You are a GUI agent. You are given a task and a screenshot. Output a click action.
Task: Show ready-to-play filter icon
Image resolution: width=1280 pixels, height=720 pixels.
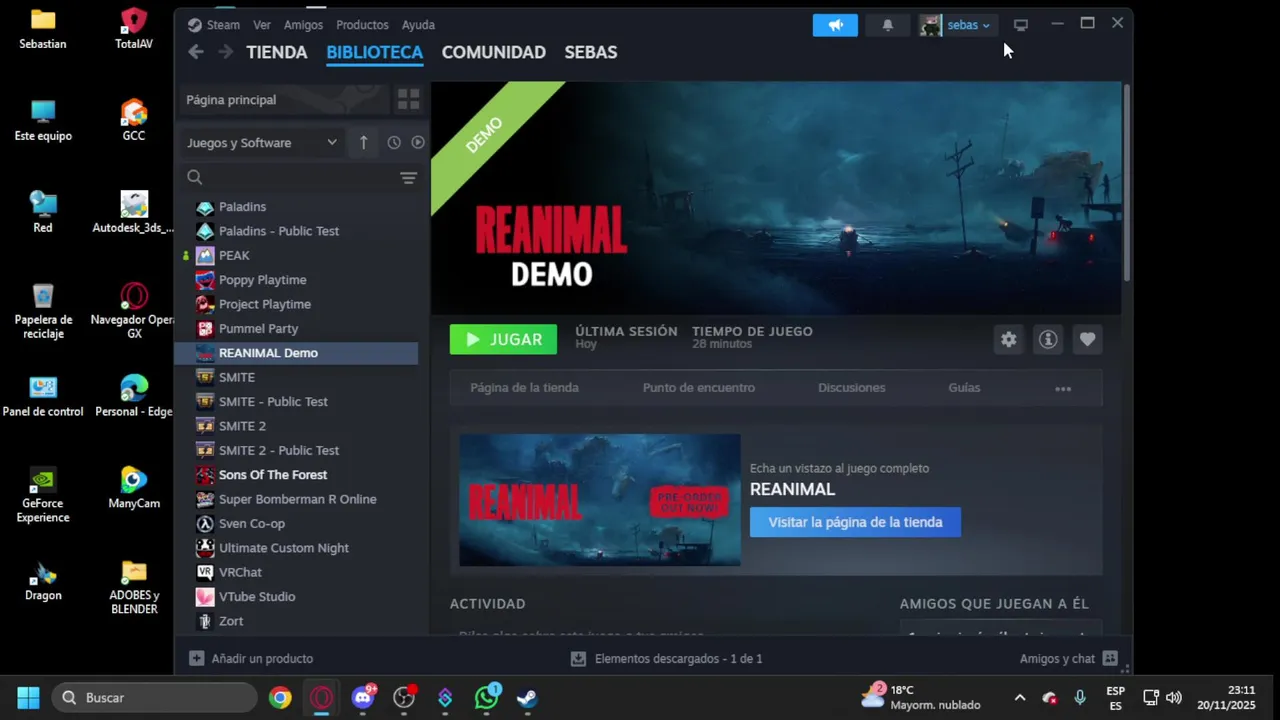click(x=418, y=143)
